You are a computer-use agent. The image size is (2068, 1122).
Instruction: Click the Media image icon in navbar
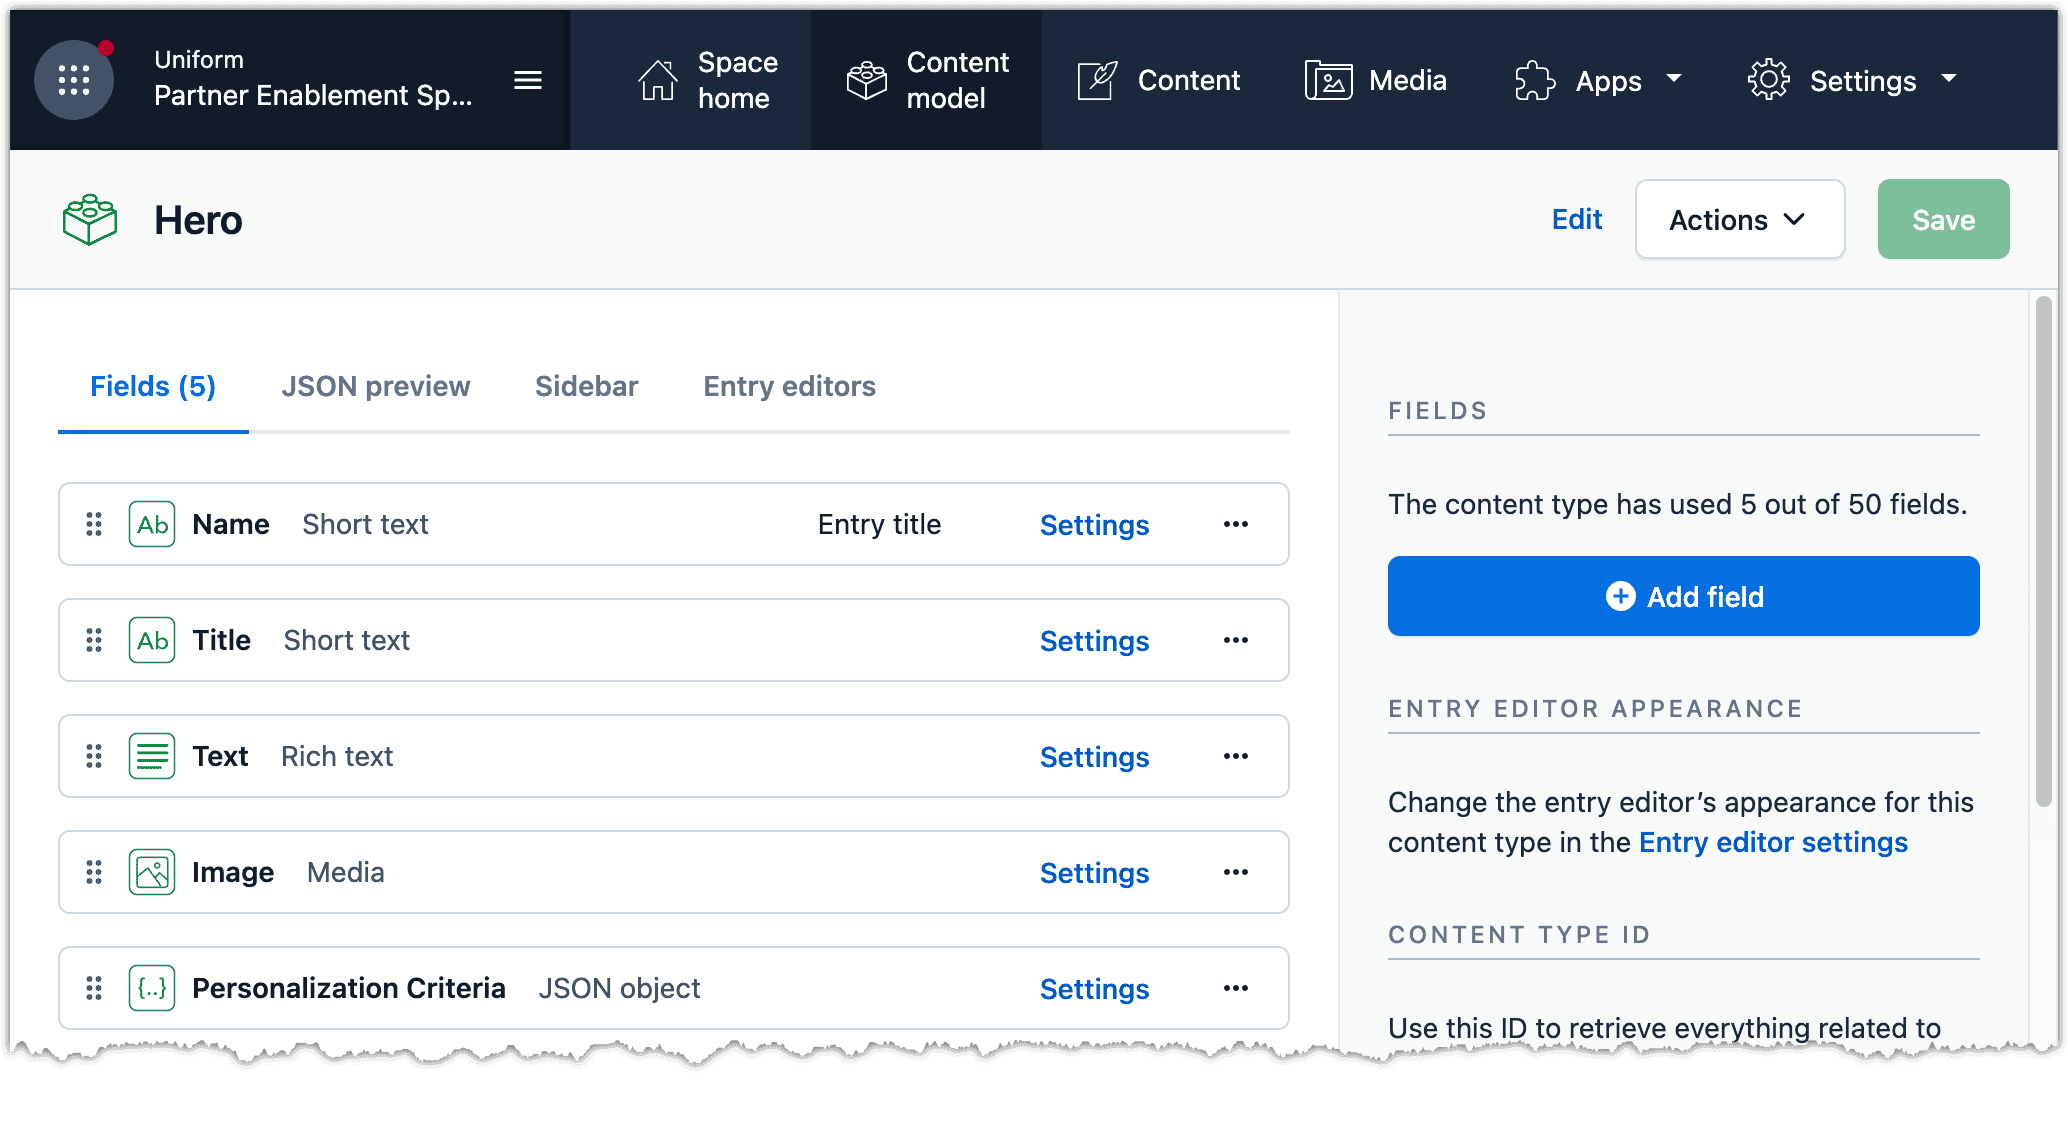(1328, 80)
